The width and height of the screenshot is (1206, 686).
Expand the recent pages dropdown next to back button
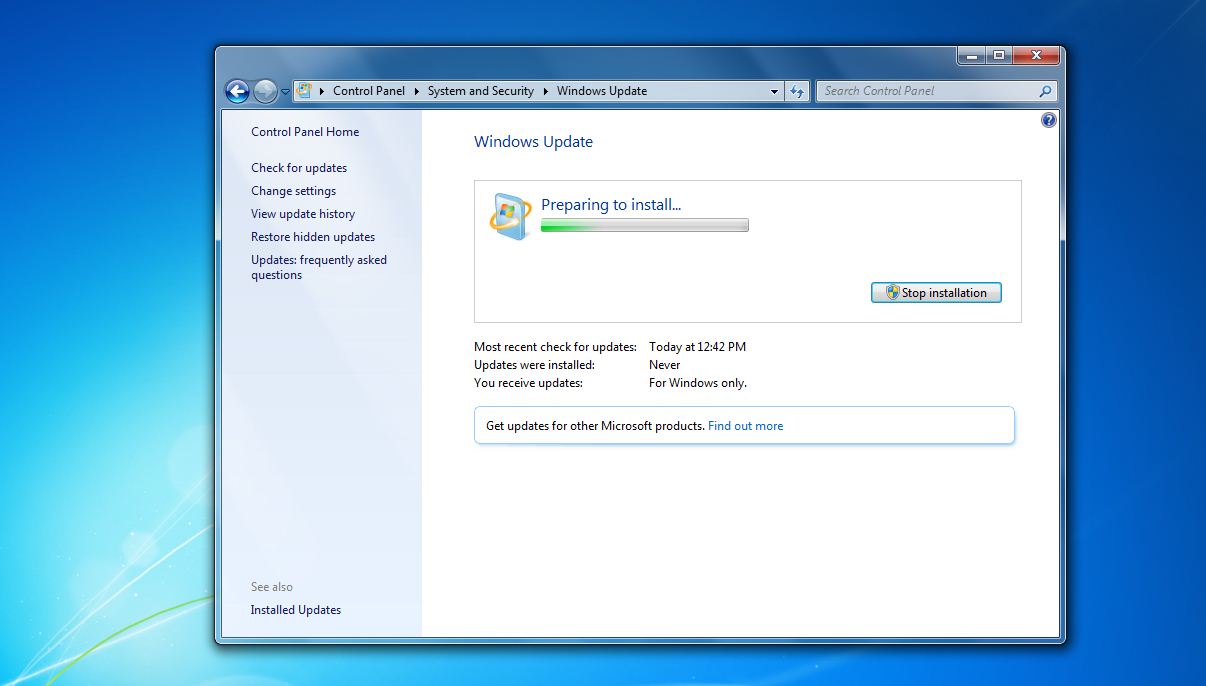click(283, 91)
